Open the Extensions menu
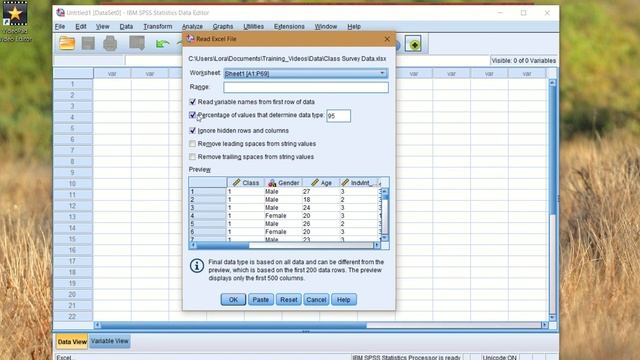Viewport: 640px width, 360px height. coord(289,27)
